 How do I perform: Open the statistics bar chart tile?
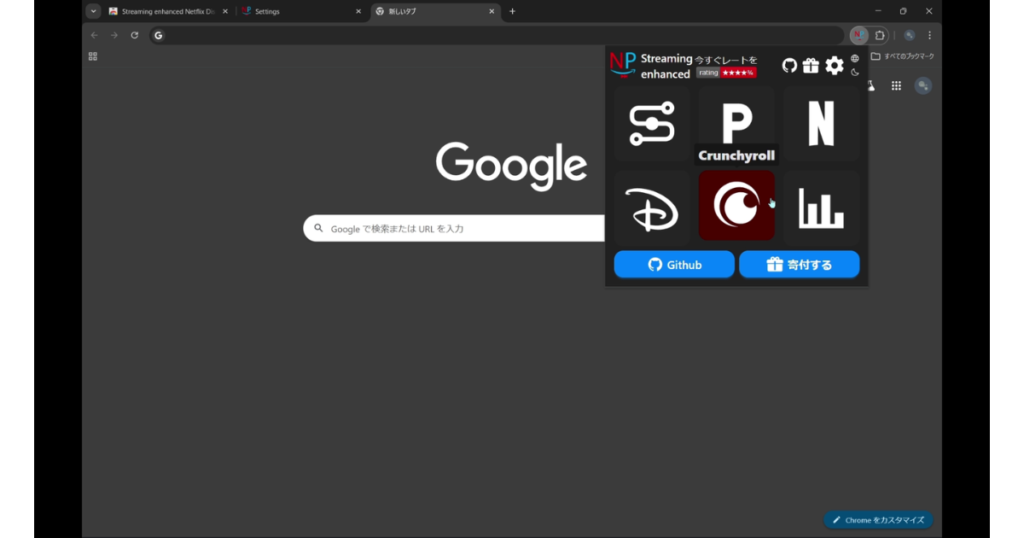pyautogui.click(x=821, y=207)
